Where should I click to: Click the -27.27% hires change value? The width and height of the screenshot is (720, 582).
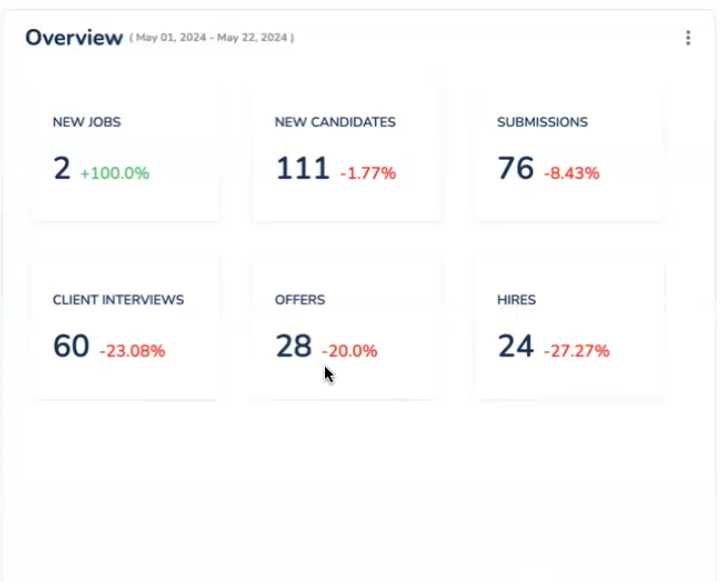576,351
